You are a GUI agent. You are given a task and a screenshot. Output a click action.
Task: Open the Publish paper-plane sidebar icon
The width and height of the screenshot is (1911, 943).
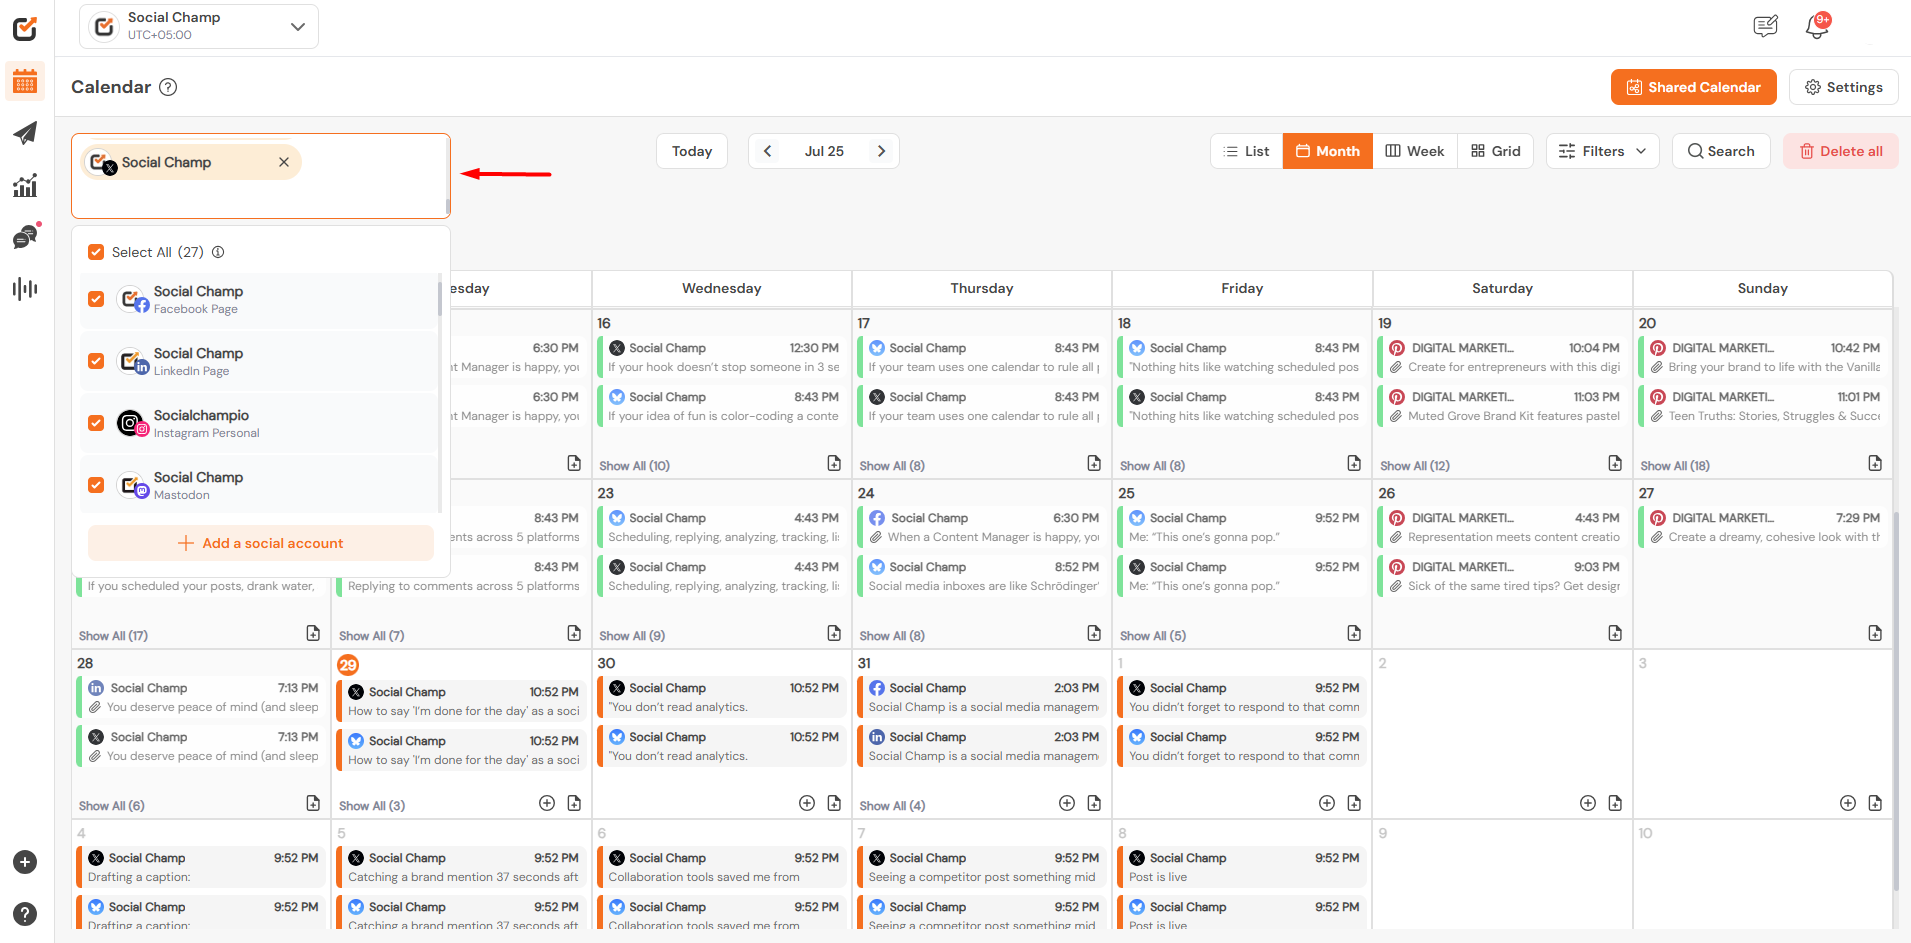25,133
